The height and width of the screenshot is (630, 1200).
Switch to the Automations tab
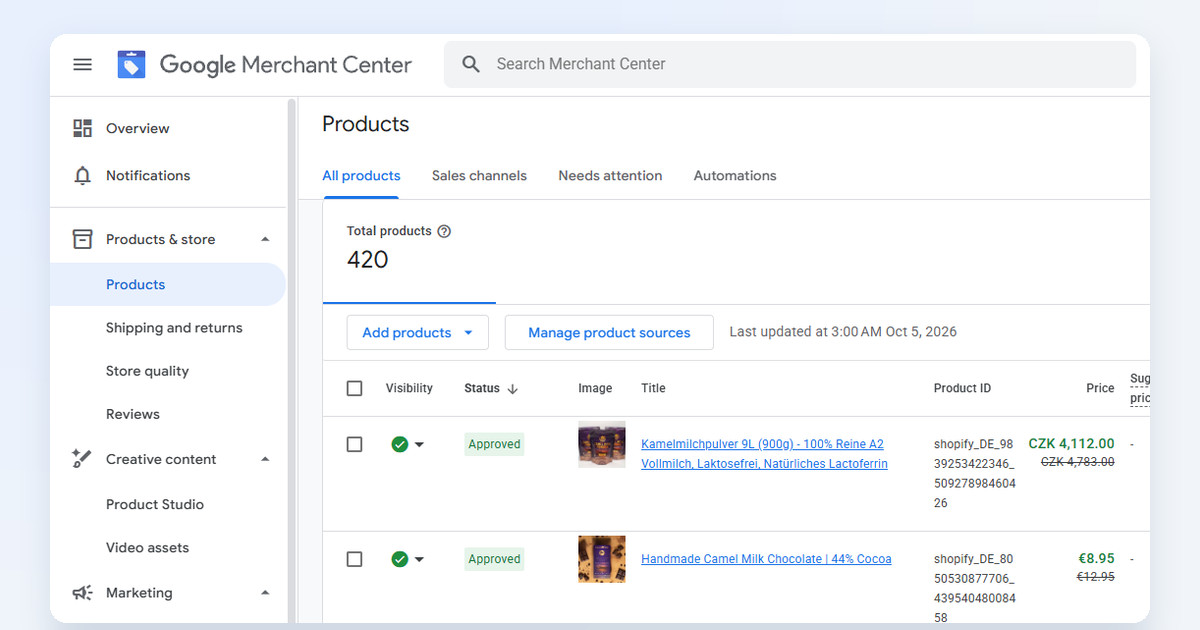click(735, 175)
